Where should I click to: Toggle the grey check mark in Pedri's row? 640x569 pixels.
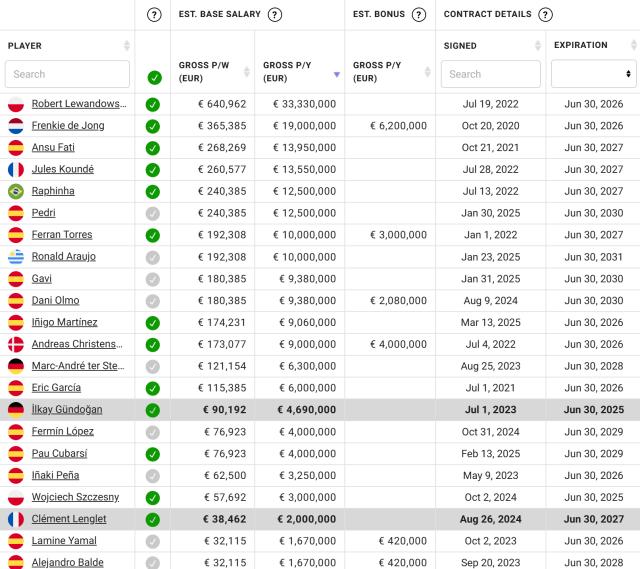tap(153, 213)
